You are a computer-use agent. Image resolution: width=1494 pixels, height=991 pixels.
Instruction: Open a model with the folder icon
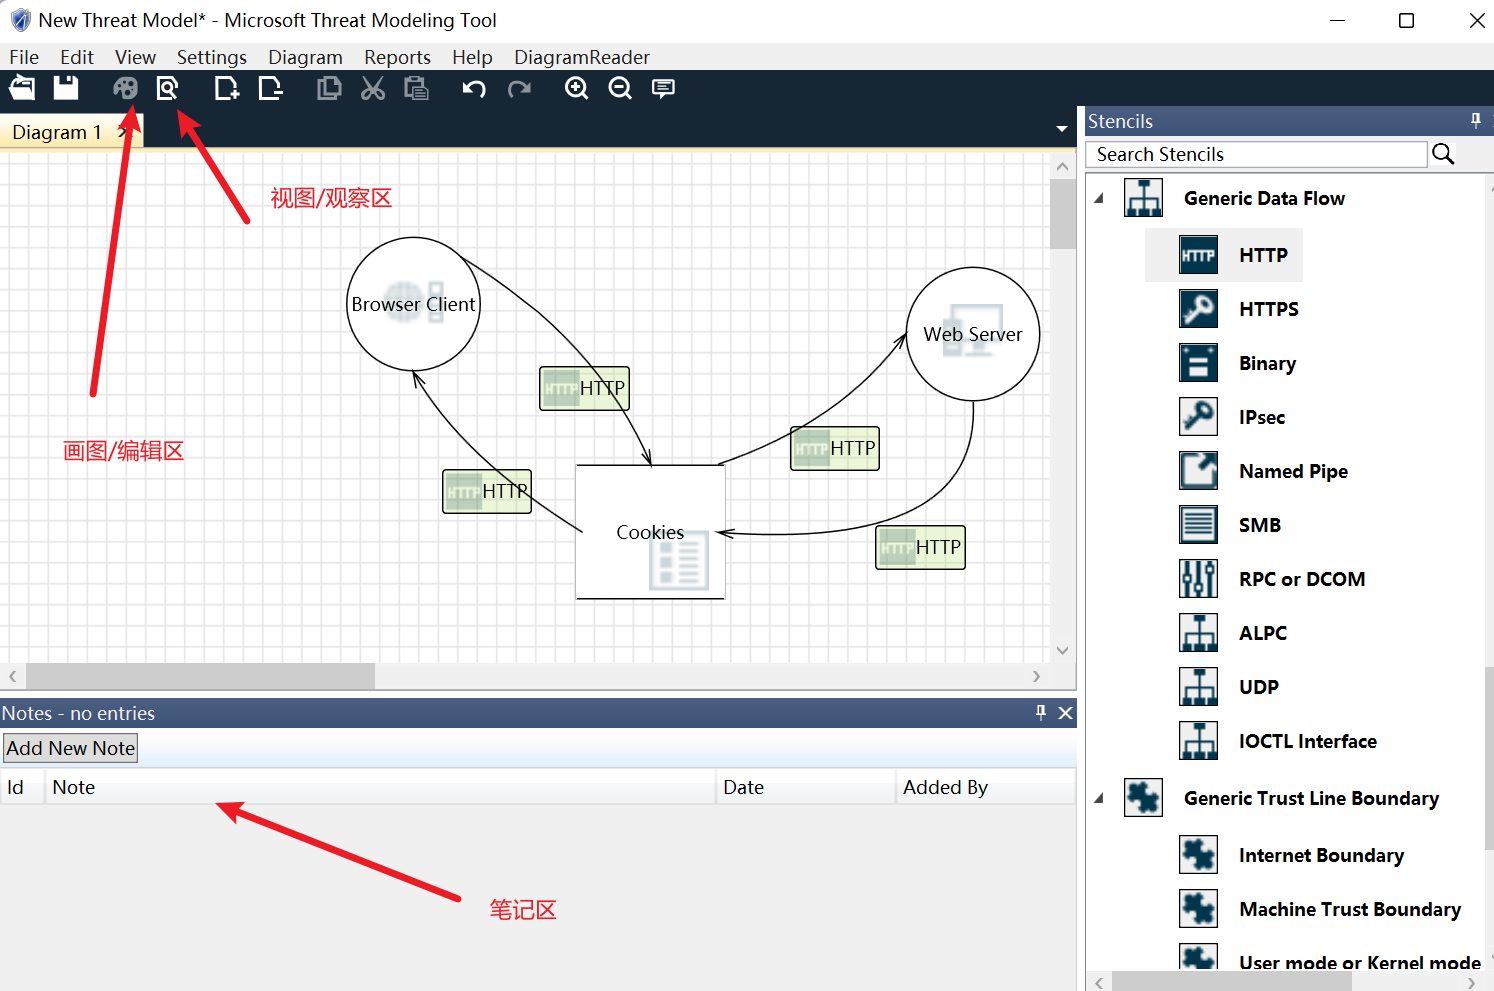click(22, 88)
